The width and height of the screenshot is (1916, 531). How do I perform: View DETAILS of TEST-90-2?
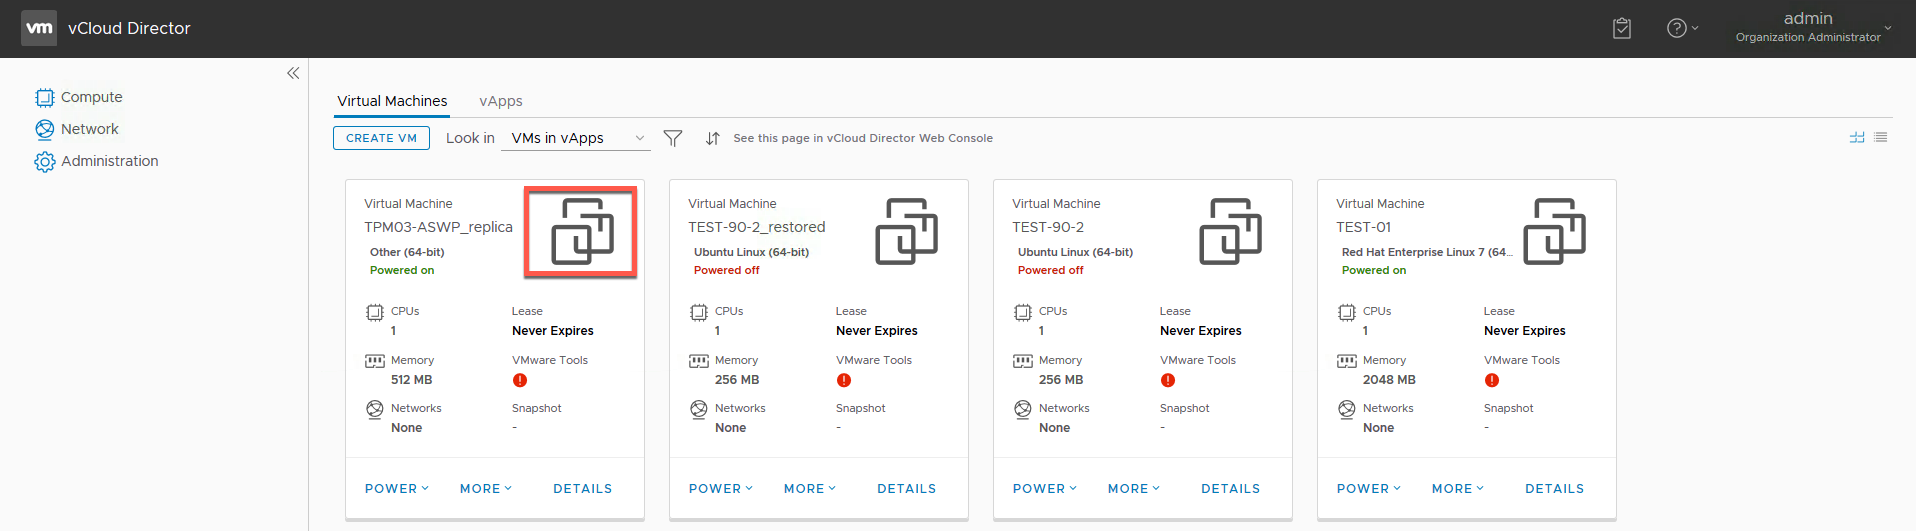point(1231,489)
